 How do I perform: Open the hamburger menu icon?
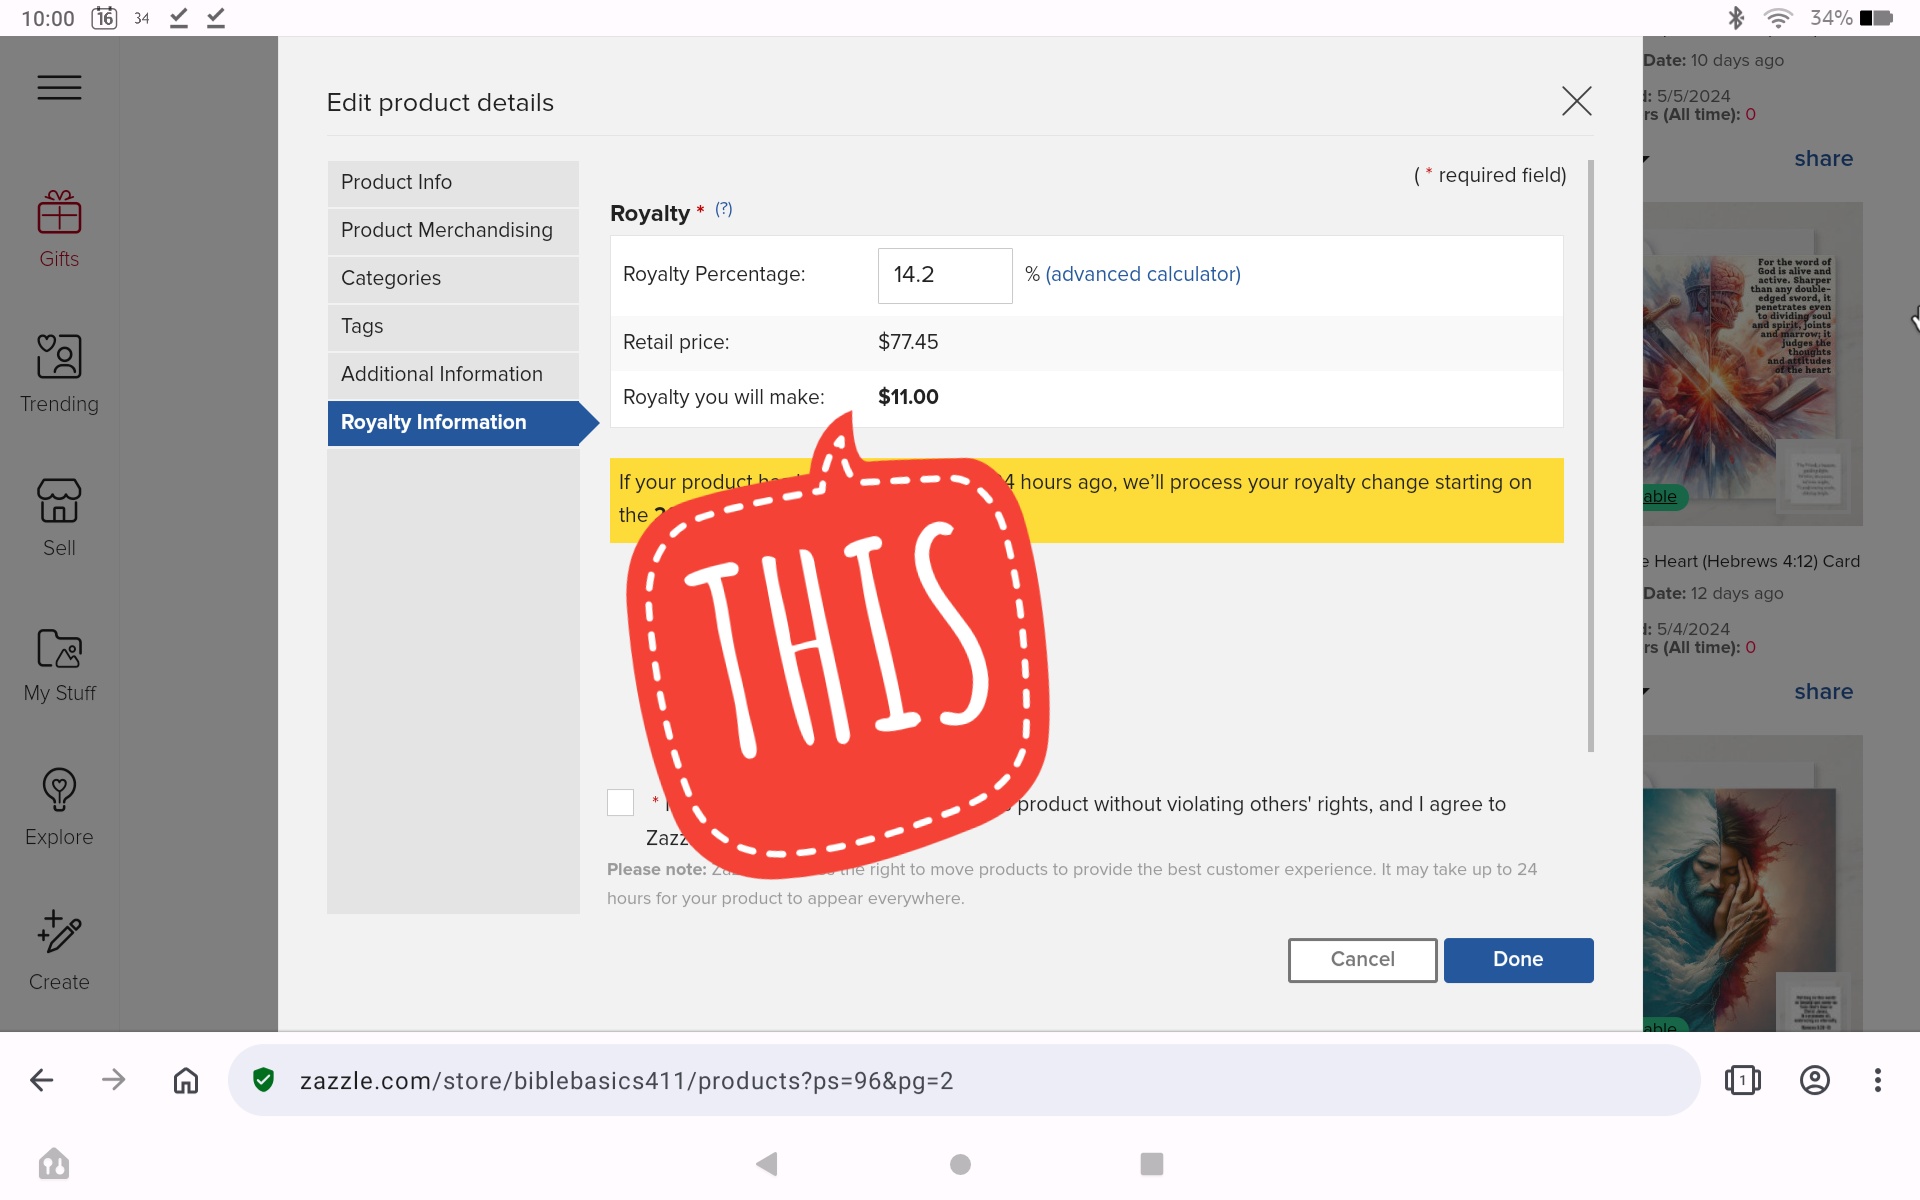click(59, 88)
